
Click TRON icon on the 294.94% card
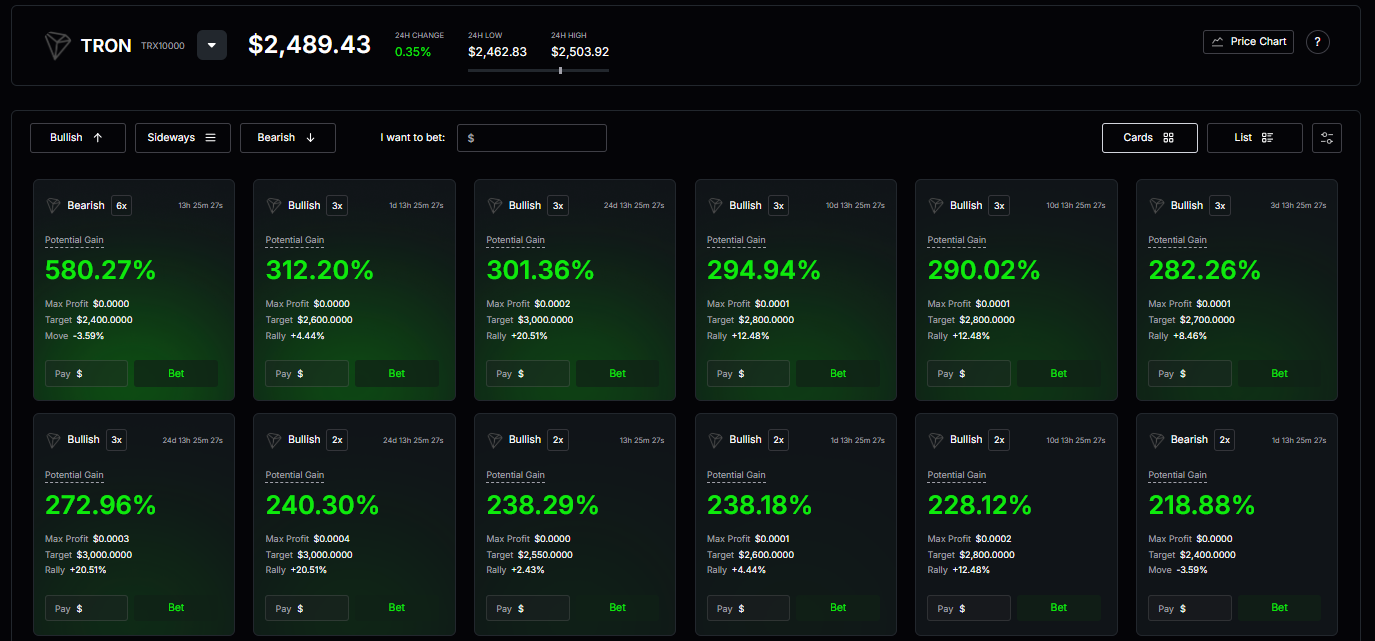pyautogui.click(x=715, y=205)
